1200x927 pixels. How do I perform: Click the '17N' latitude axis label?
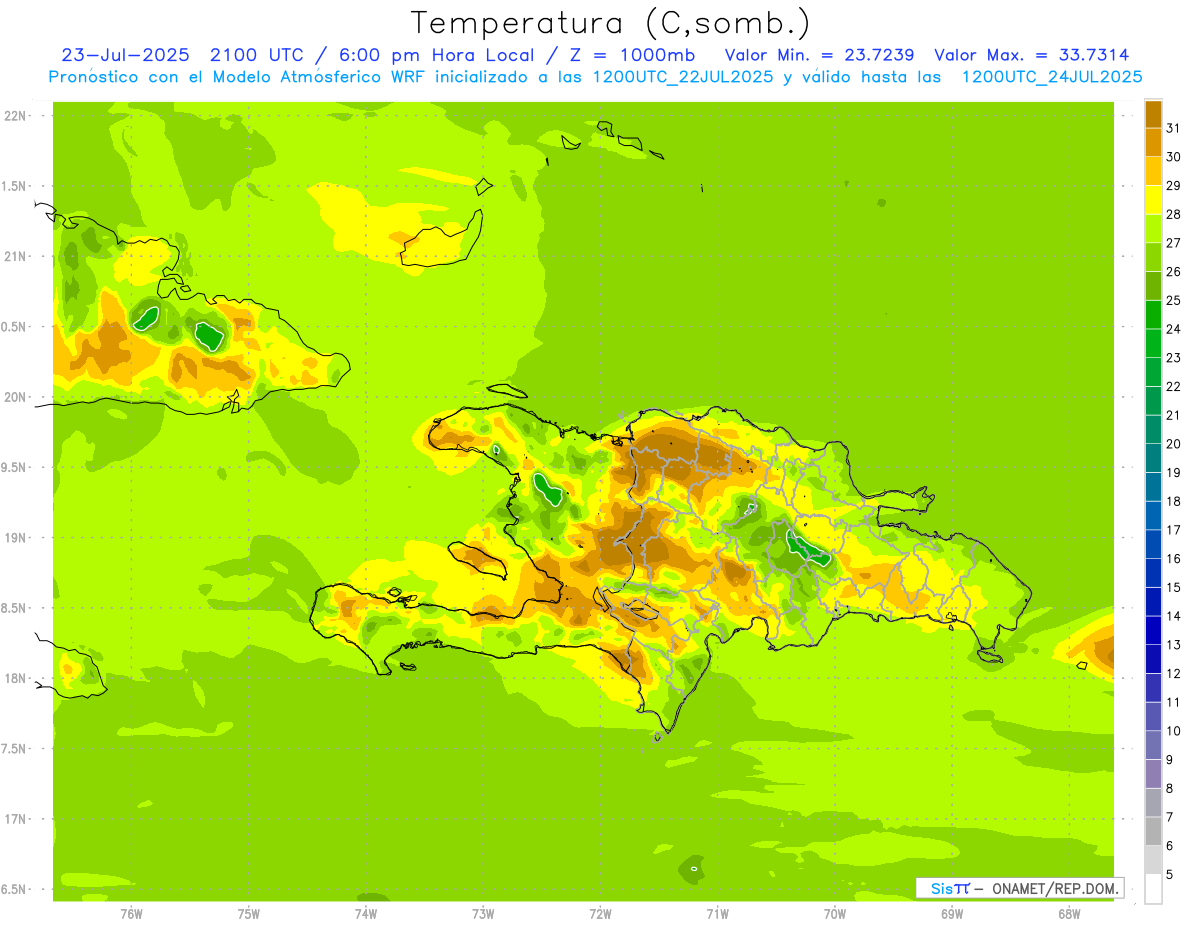(15, 819)
